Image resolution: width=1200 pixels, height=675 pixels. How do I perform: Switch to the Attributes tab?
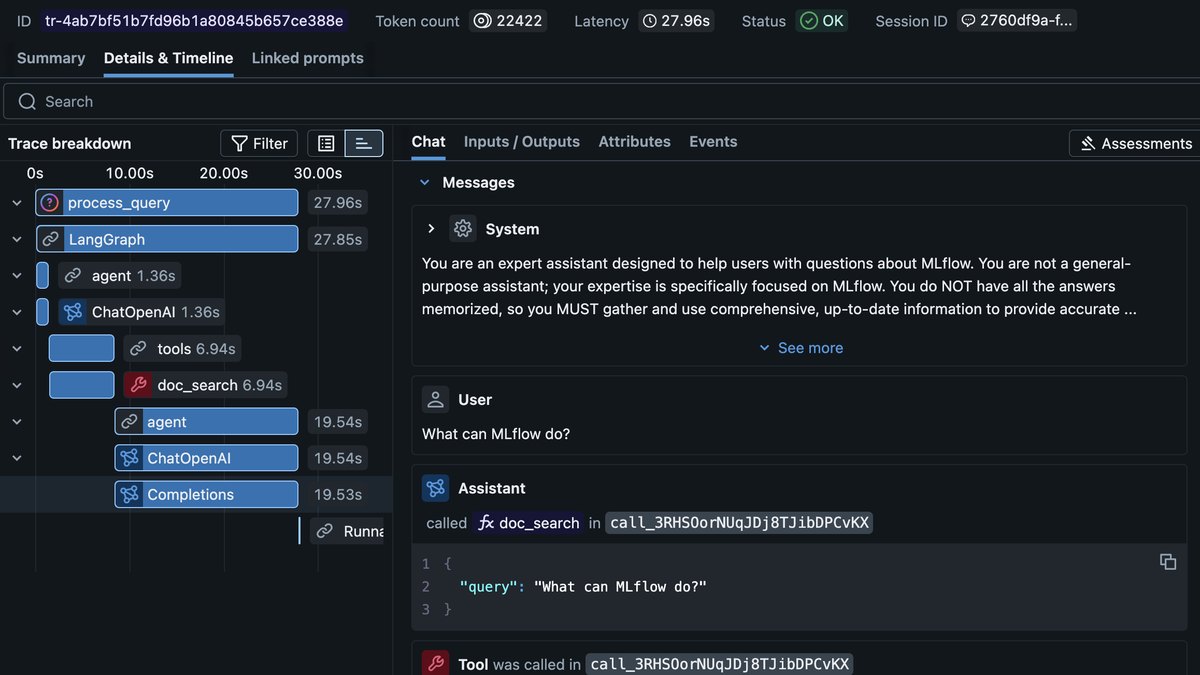click(635, 142)
